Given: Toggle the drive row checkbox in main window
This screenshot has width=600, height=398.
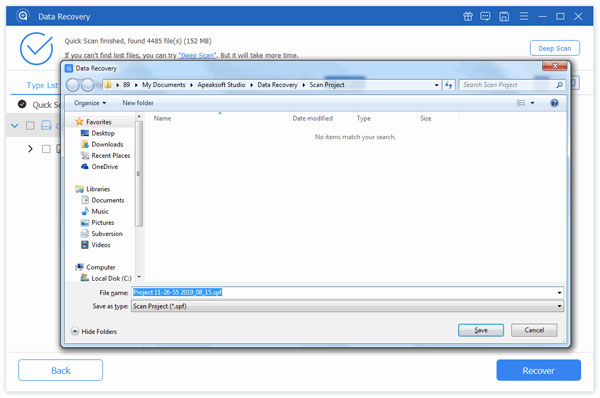Looking at the screenshot, I should [30, 126].
